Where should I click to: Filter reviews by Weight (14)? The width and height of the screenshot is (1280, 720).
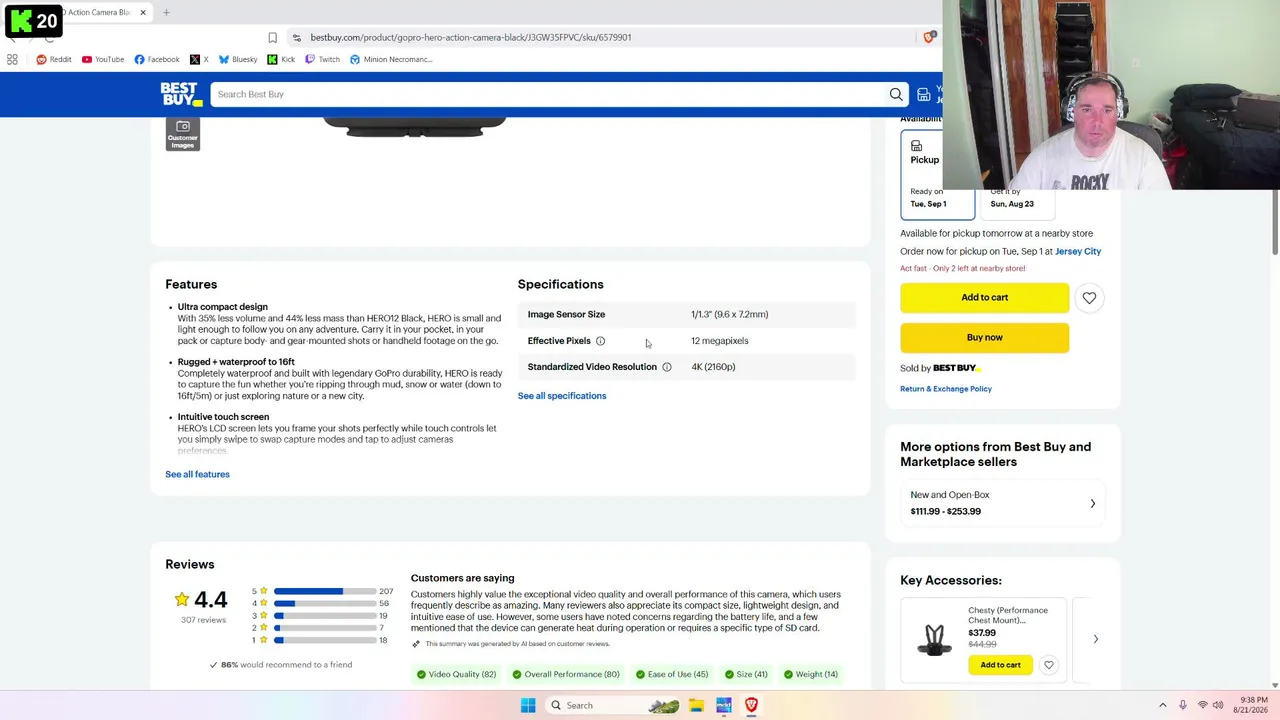811,674
